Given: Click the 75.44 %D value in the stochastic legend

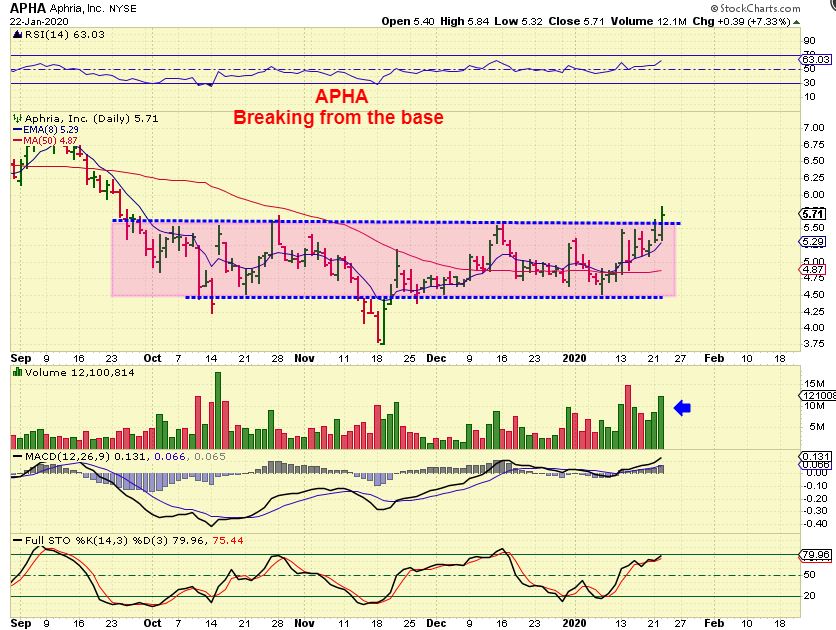Looking at the screenshot, I should pyautogui.click(x=228, y=540).
